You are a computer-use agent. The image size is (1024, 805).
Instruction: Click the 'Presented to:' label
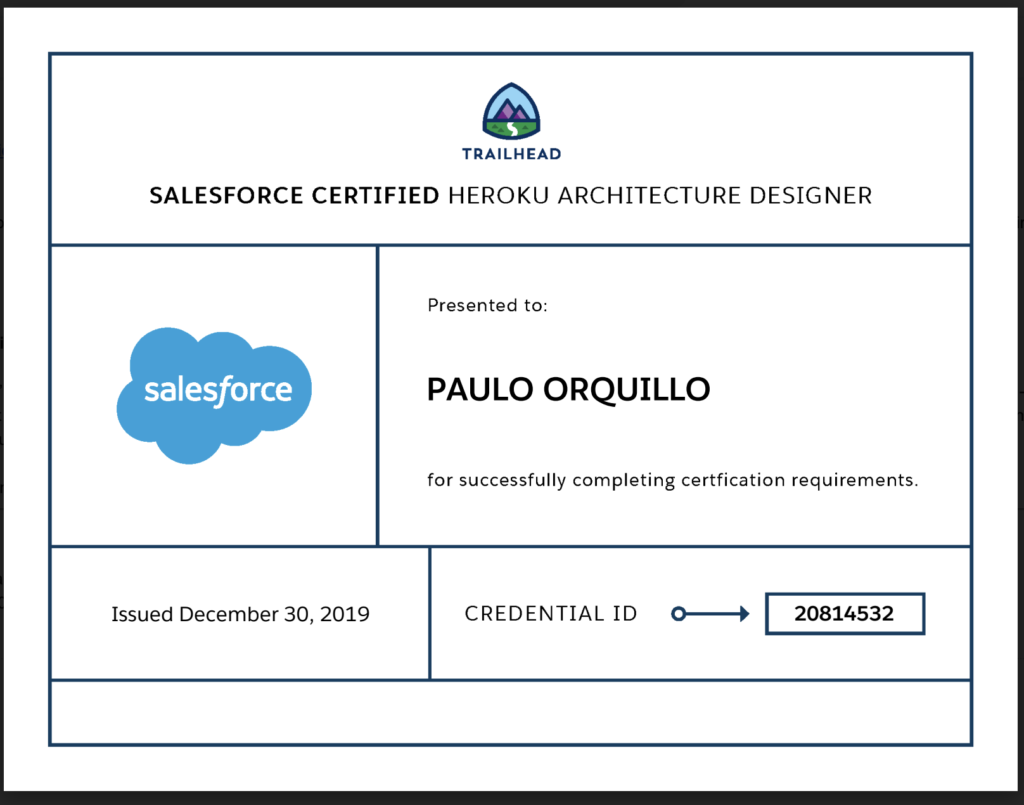[x=487, y=305]
